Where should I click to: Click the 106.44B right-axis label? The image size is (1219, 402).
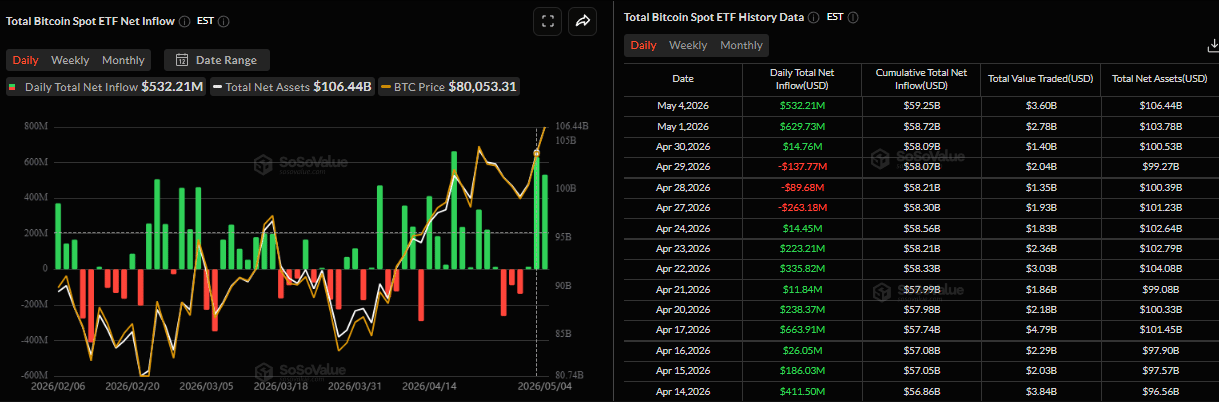(x=571, y=126)
